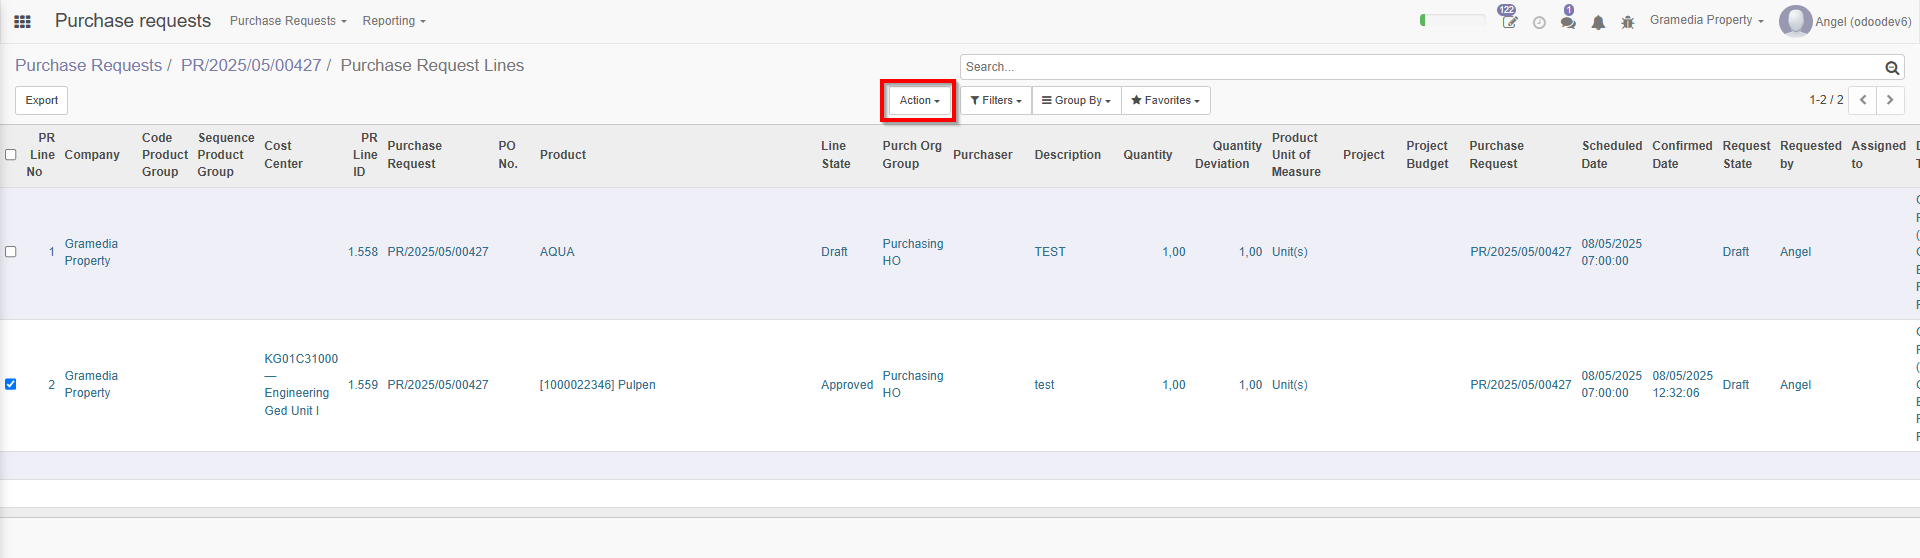Toggle the select-all header checkbox
This screenshot has height=558, width=1920.
coord(11,155)
